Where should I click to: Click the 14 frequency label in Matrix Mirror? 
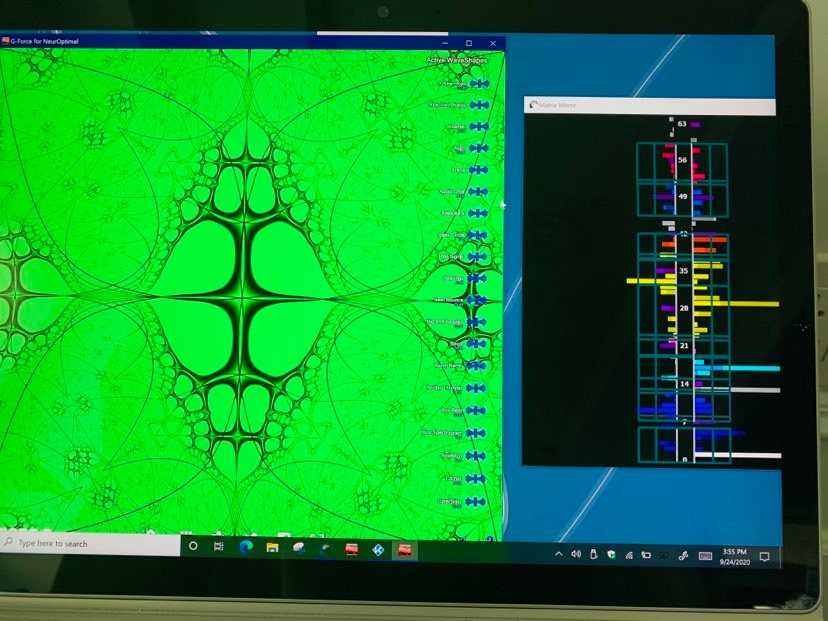684,384
